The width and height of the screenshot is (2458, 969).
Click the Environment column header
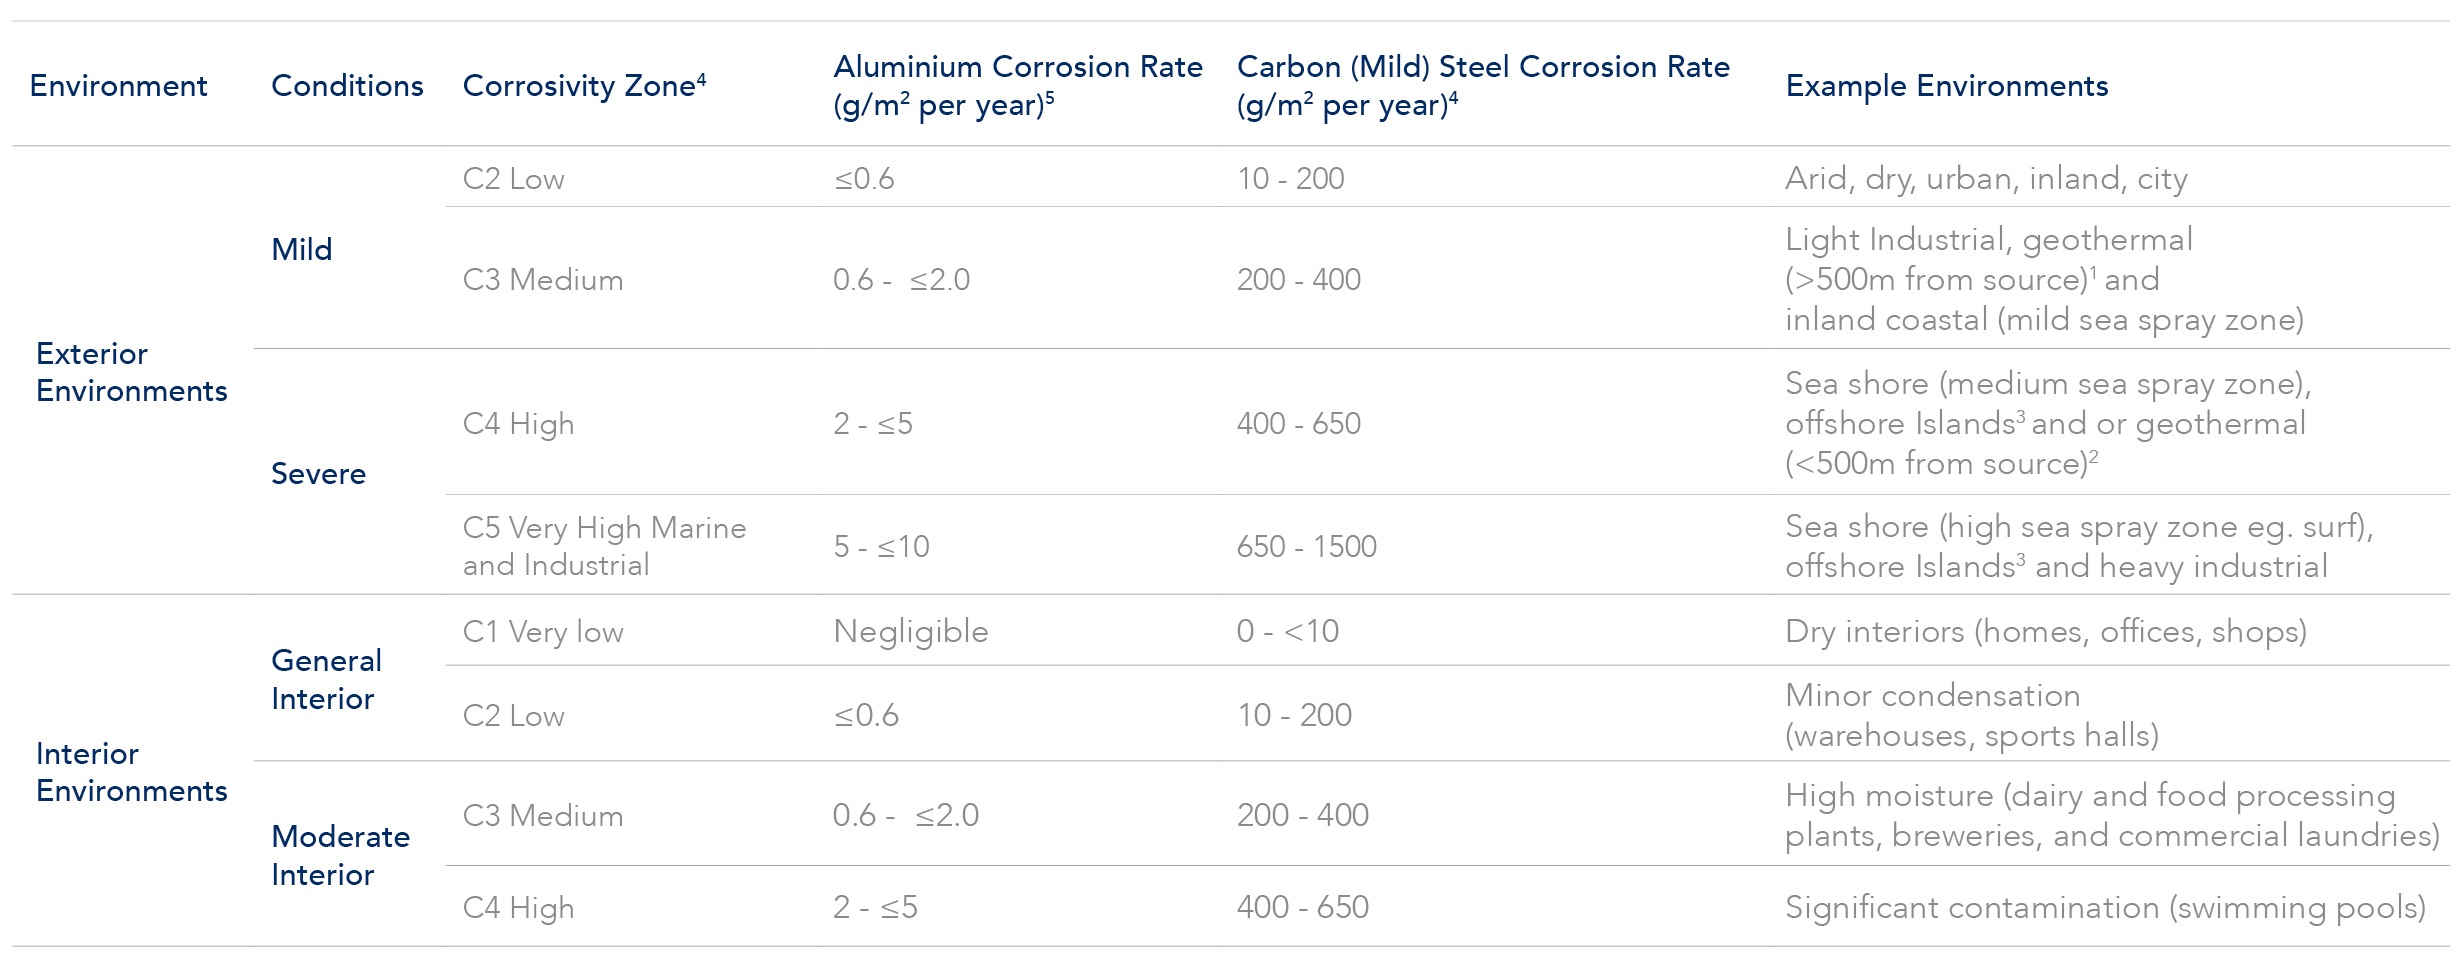[x=118, y=86]
